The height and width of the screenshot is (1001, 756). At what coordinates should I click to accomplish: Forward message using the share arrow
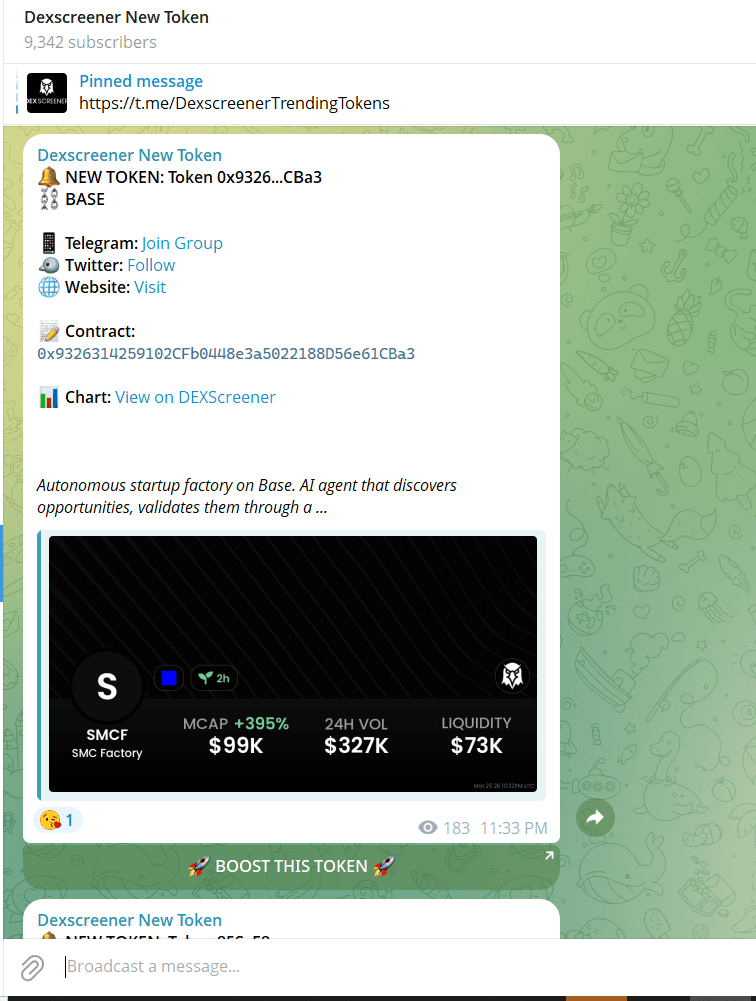tap(595, 817)
